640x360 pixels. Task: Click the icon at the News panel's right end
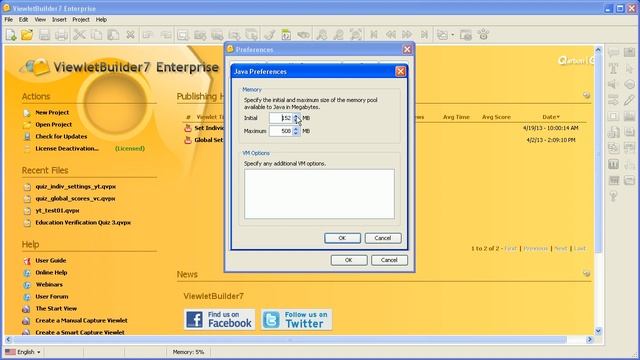(x=587, y=273)
